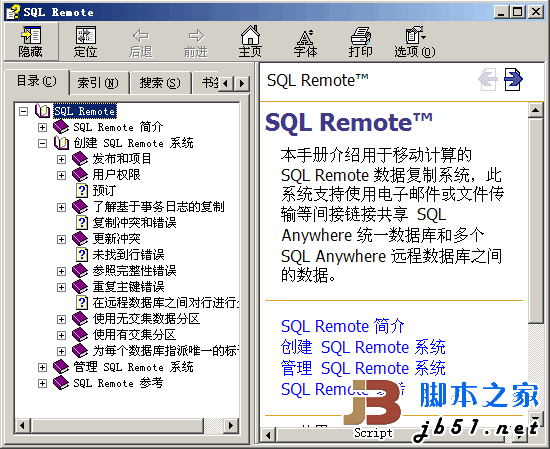Expand the 发布和项目 node
The width and height of the screenshot is (550, 449).
[x=61, y=160]
